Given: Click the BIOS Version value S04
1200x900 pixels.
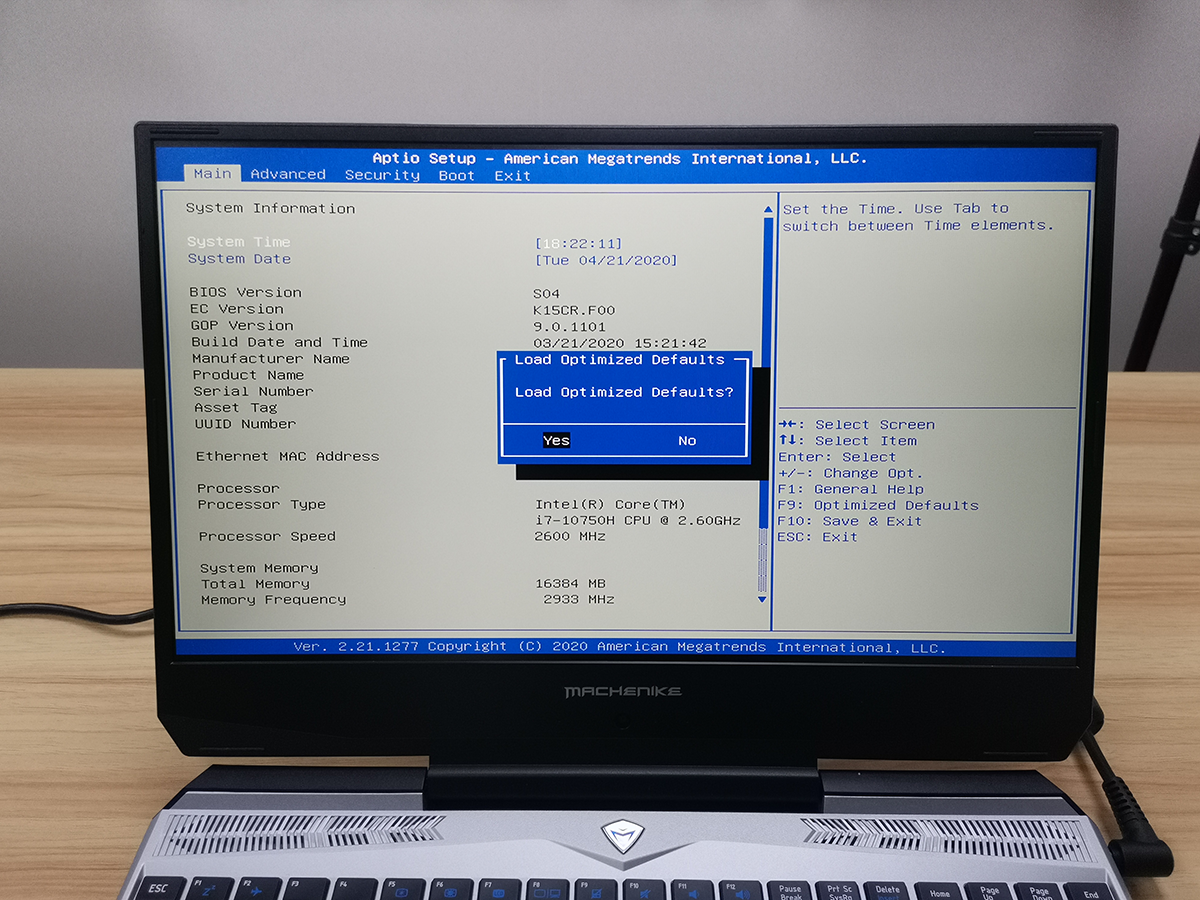Looking at the screenshot, I should pos(546,294).
